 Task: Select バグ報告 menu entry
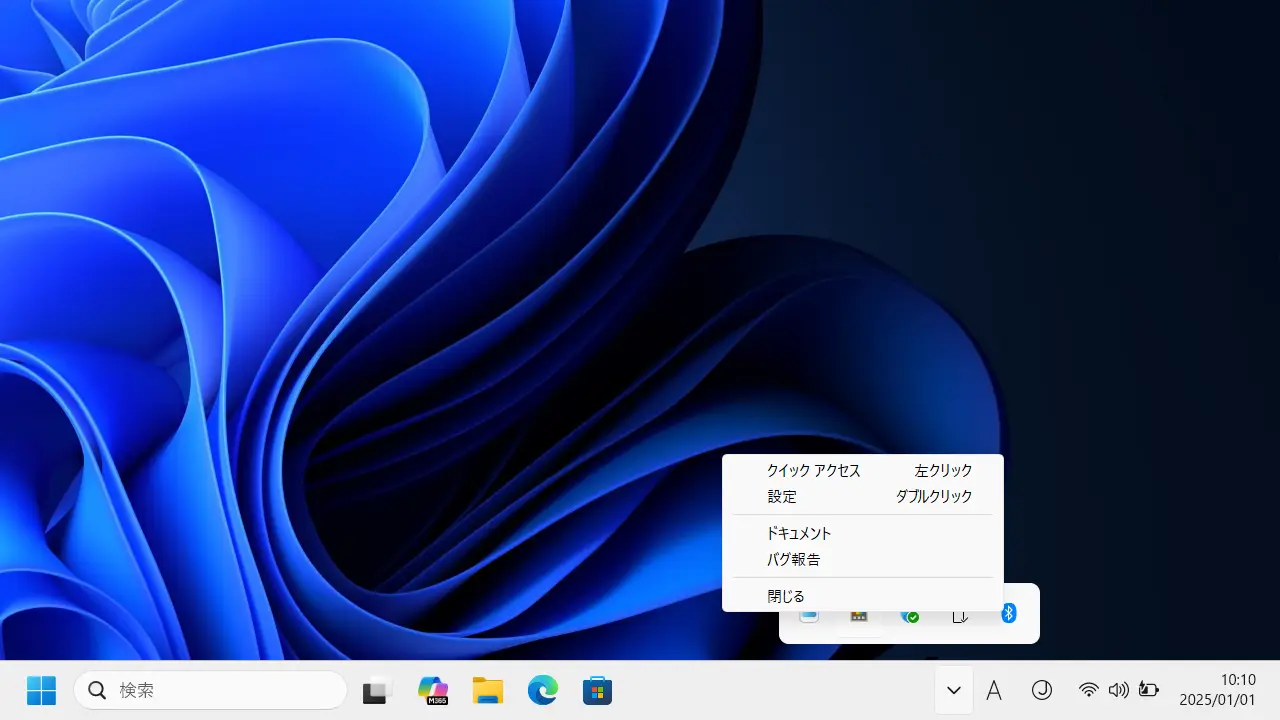coord(793,559)
